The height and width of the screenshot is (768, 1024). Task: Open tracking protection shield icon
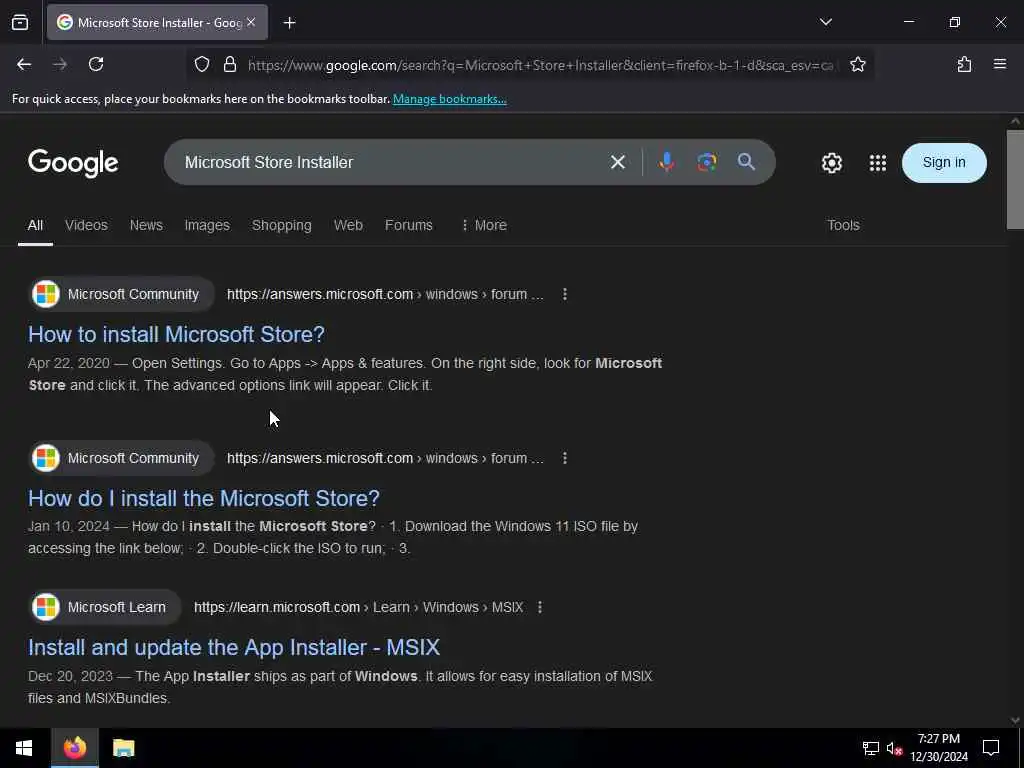tap(202, 64)
